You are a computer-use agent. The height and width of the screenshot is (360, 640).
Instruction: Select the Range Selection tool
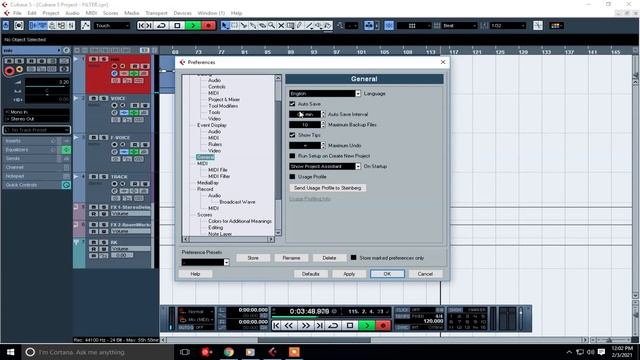pos(234,26)
